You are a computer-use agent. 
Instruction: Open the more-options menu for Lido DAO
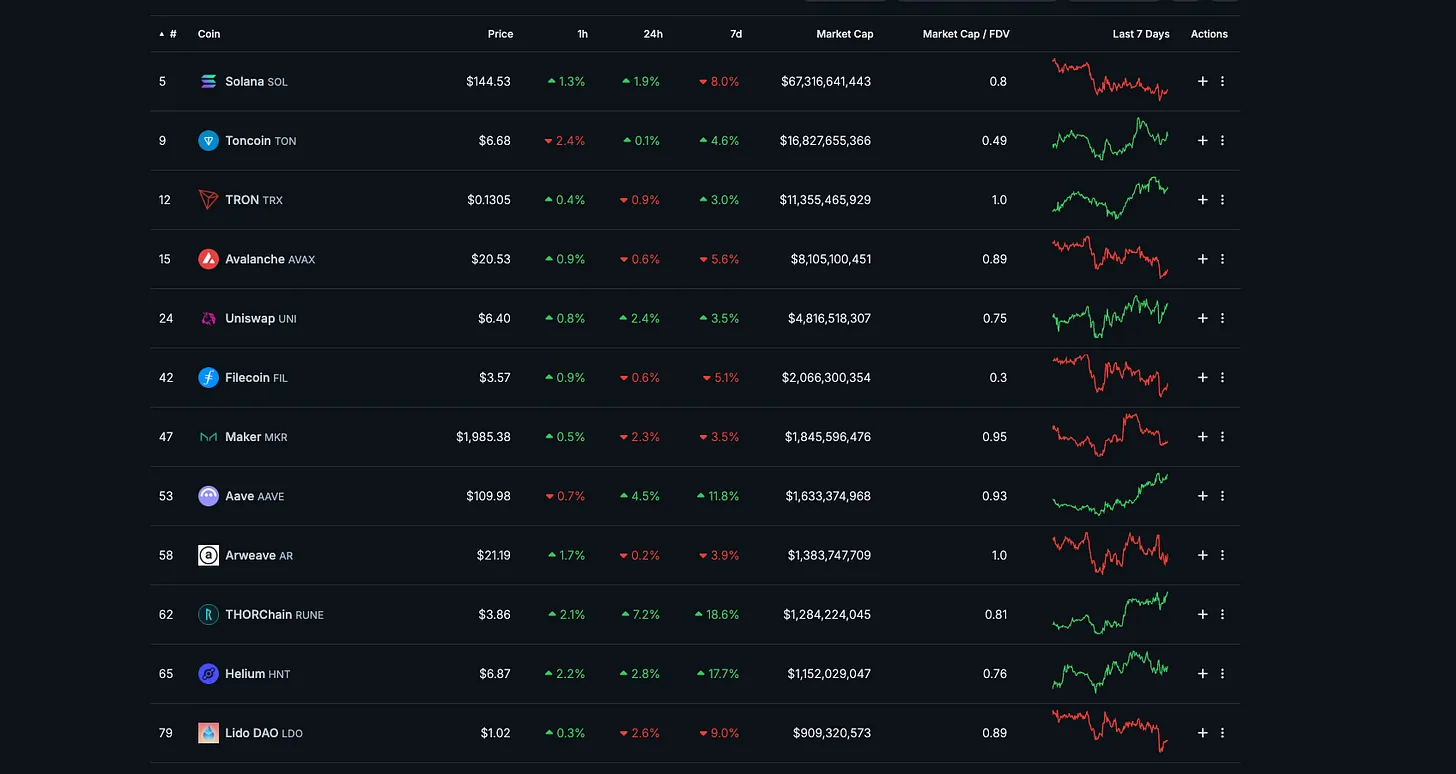1223,733
